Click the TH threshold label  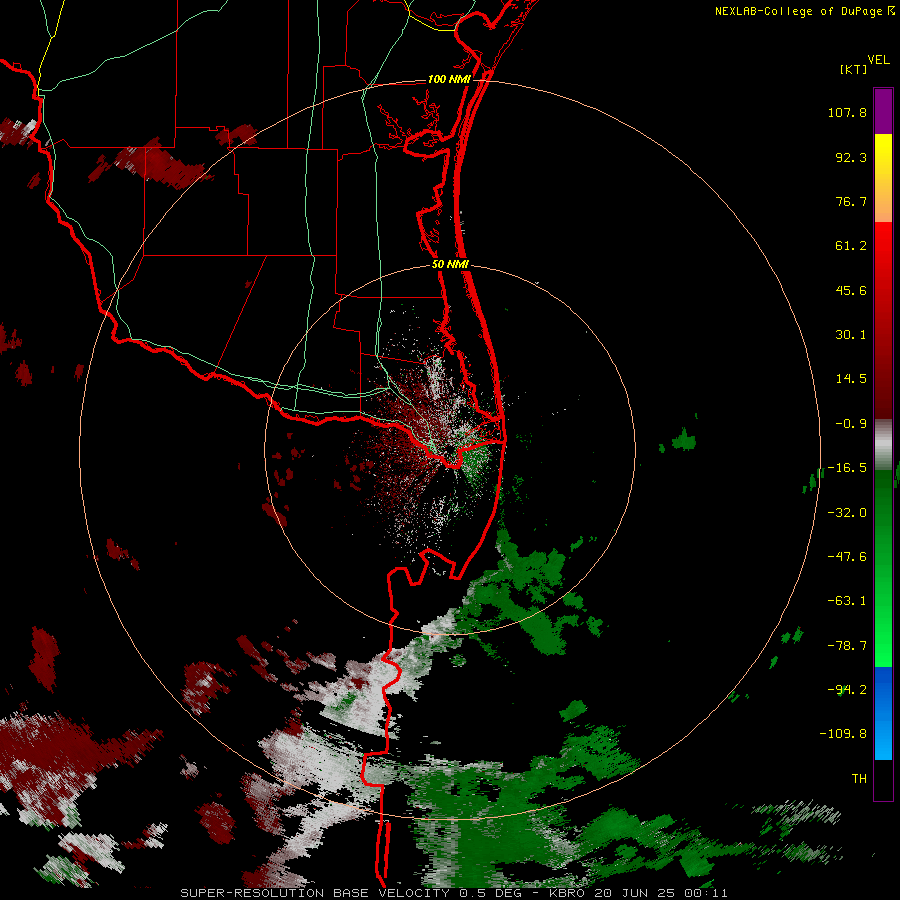859,778
